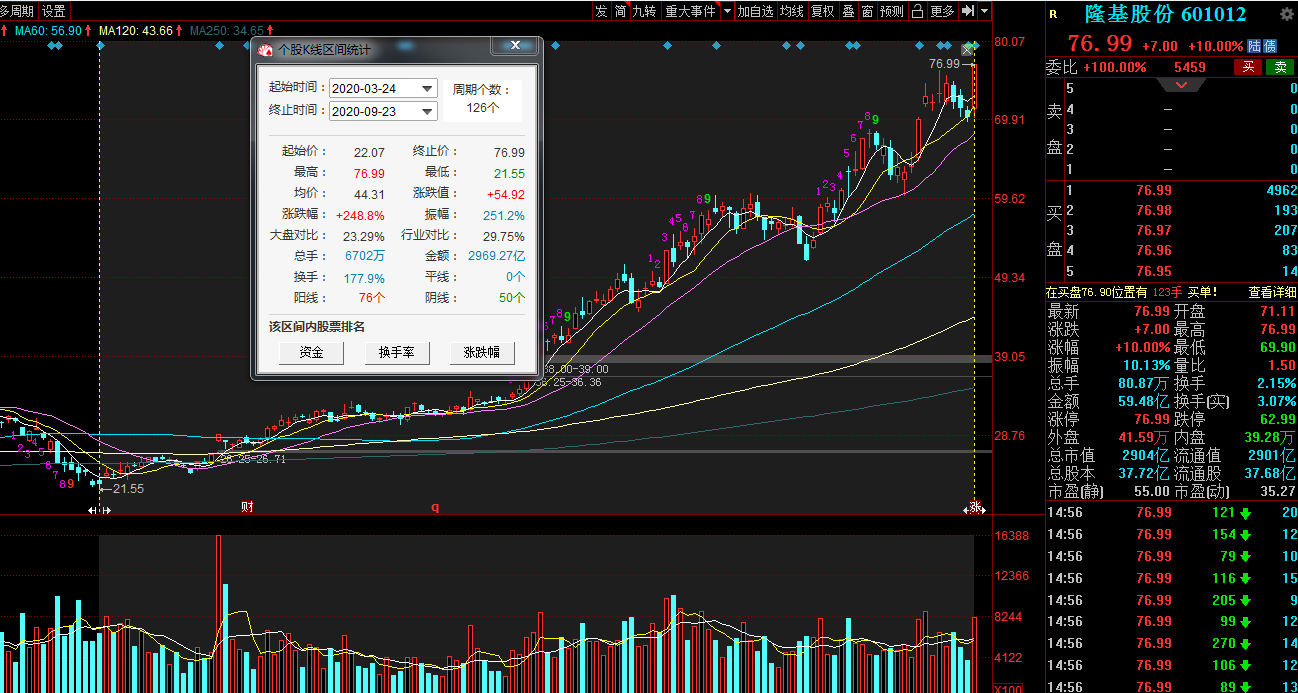The image size is (1298, 693).
Task: Click MA60: 56.90 label
Action: coord(48,32)
